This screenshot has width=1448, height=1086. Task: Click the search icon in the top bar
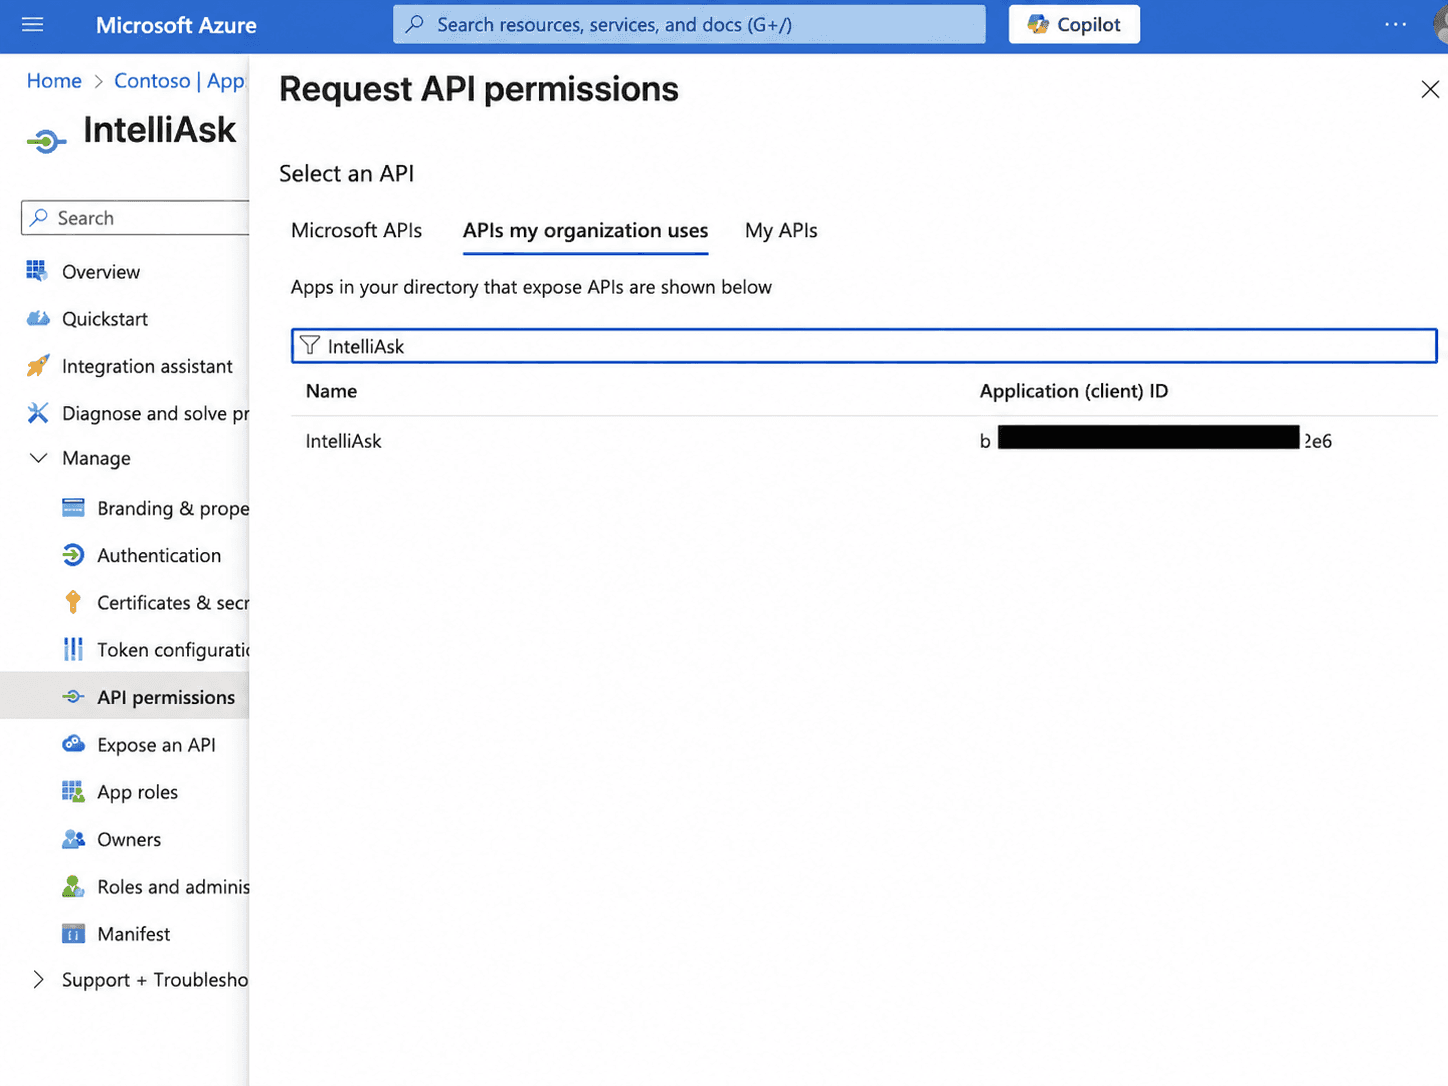[415, 24]
